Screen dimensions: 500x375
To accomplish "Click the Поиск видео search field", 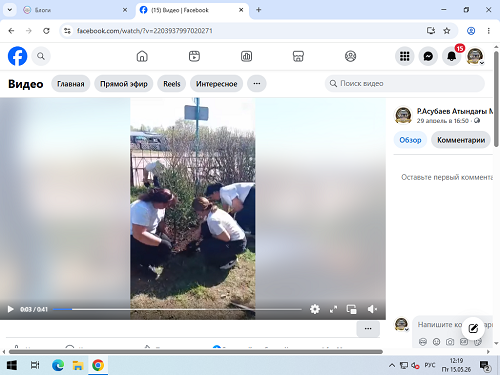I will (405, 83).
